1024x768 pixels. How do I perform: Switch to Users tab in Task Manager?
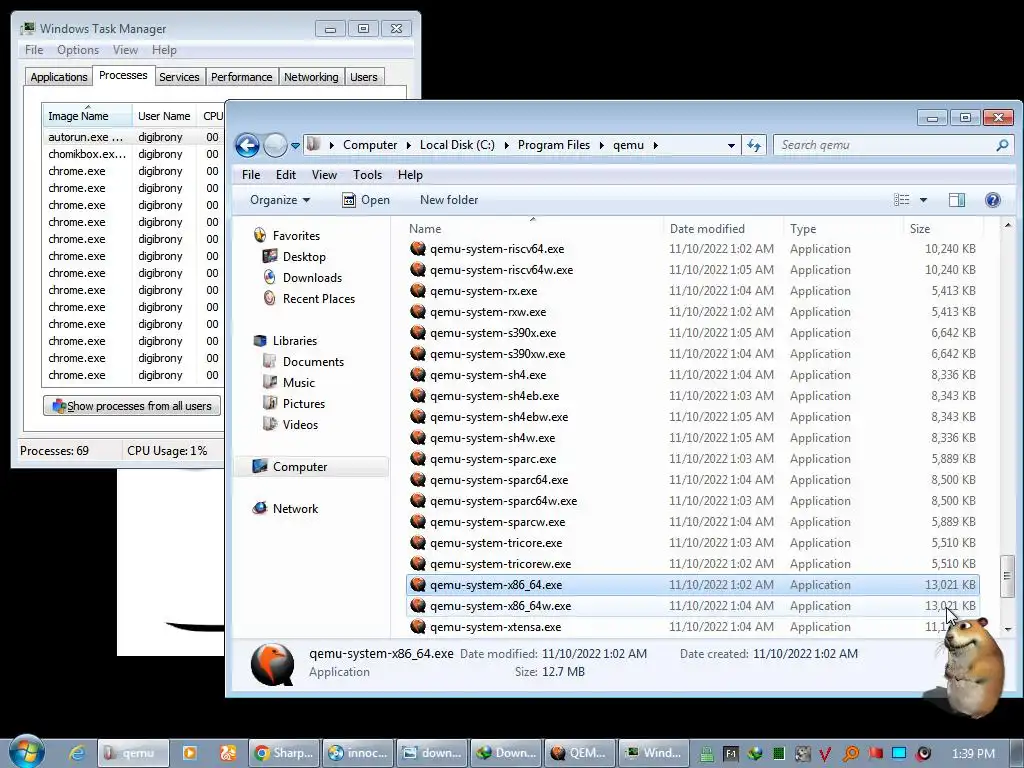[364, 77]
